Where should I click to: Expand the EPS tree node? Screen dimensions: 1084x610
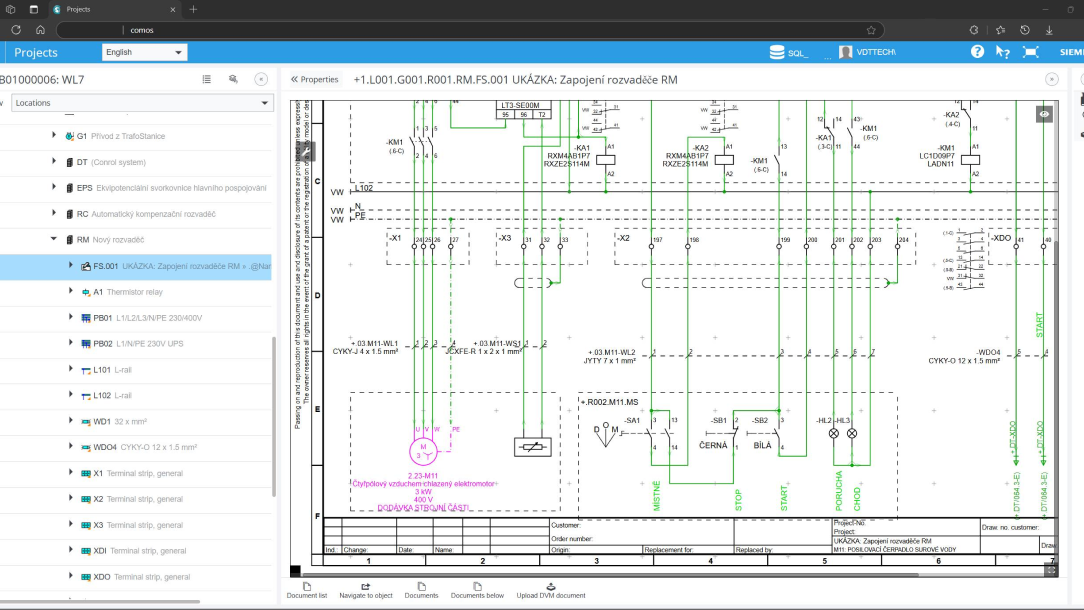pyautogui.click(x=54, y=188)
